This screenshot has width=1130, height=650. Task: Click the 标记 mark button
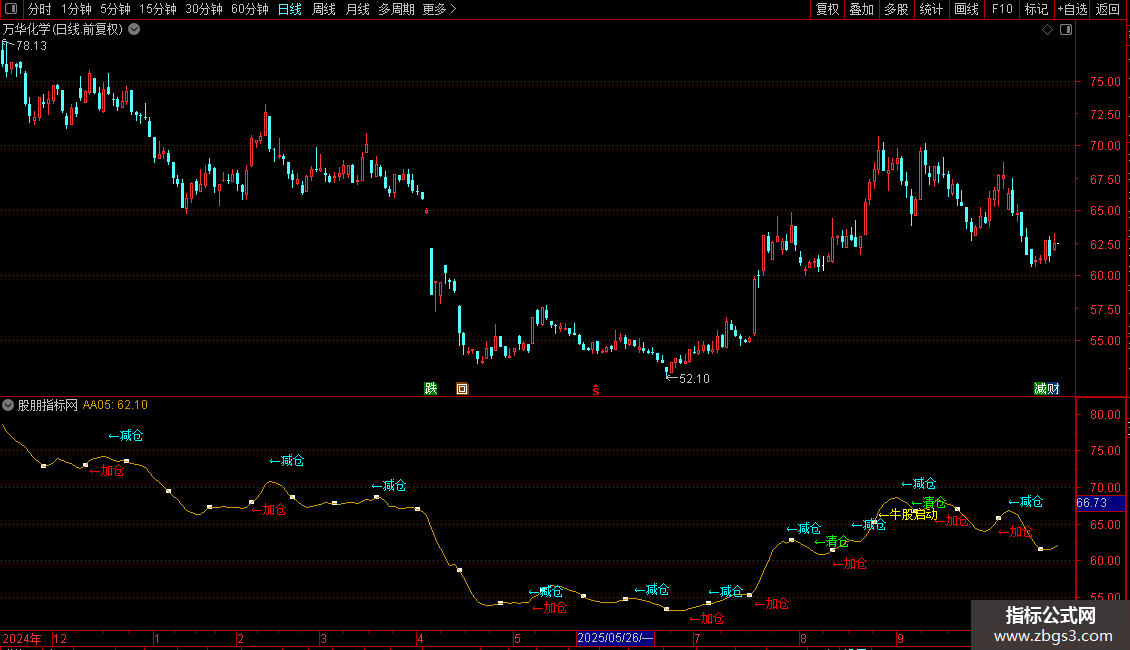1036,9
